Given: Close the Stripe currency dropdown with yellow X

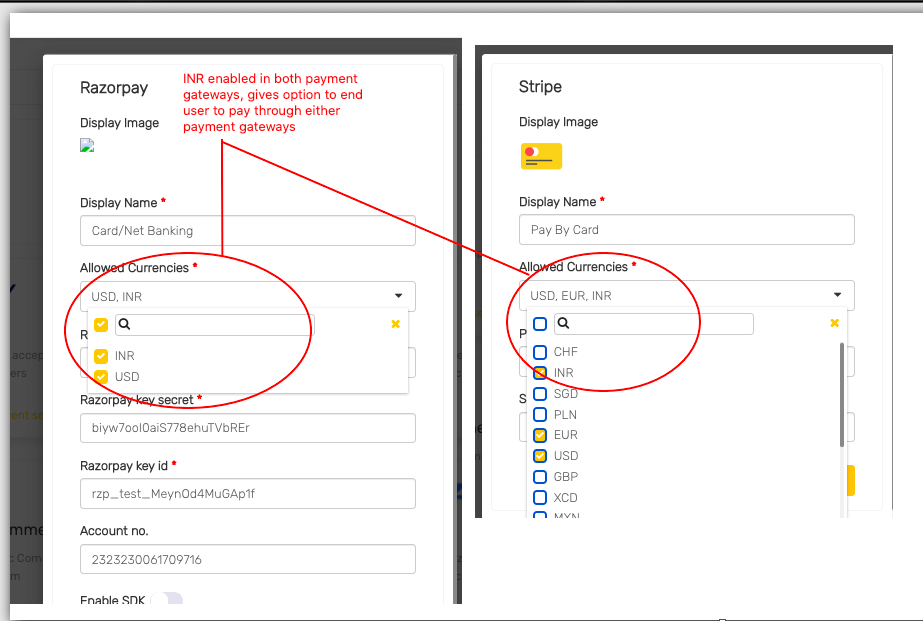Looking at the screenshot, I should click(834, 323).
